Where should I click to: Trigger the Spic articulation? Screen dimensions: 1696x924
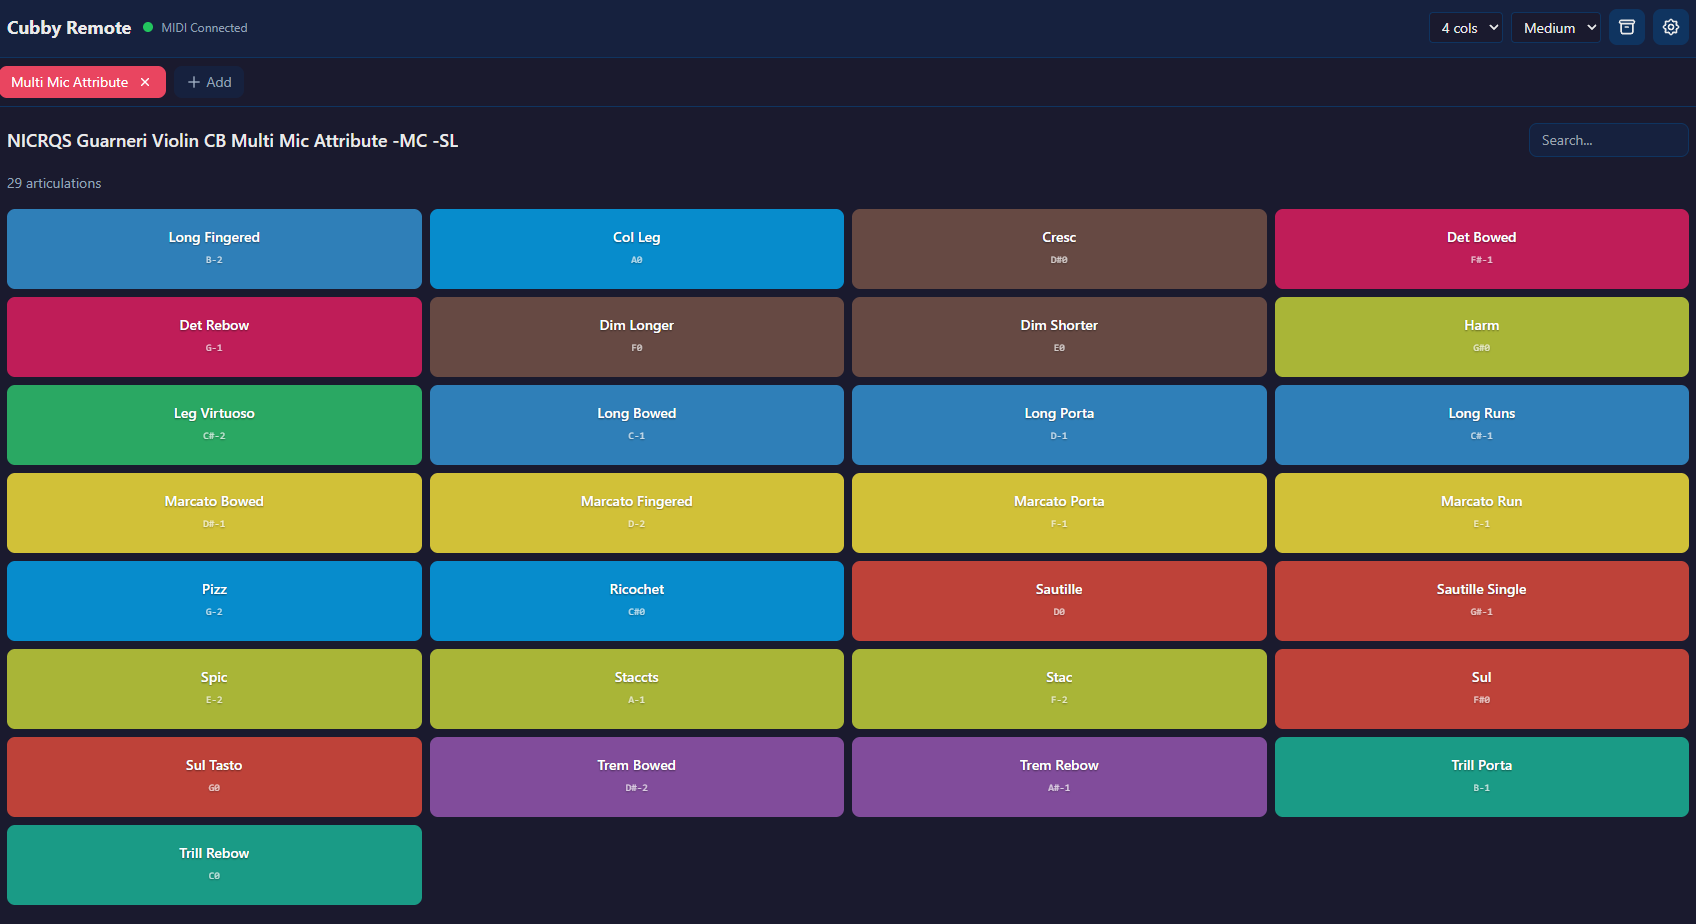(x=214, y=688)
